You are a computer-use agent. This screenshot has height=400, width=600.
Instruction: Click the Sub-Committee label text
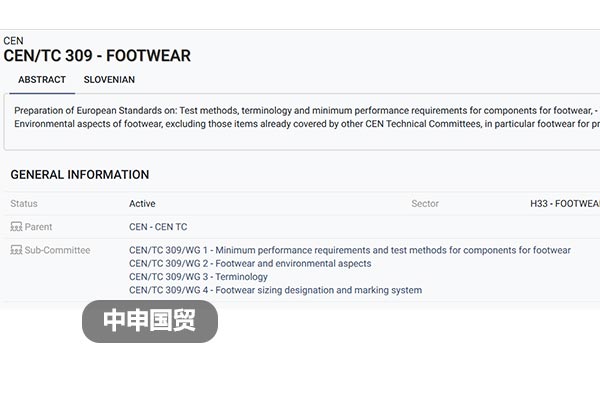click(x=57, y=250)
